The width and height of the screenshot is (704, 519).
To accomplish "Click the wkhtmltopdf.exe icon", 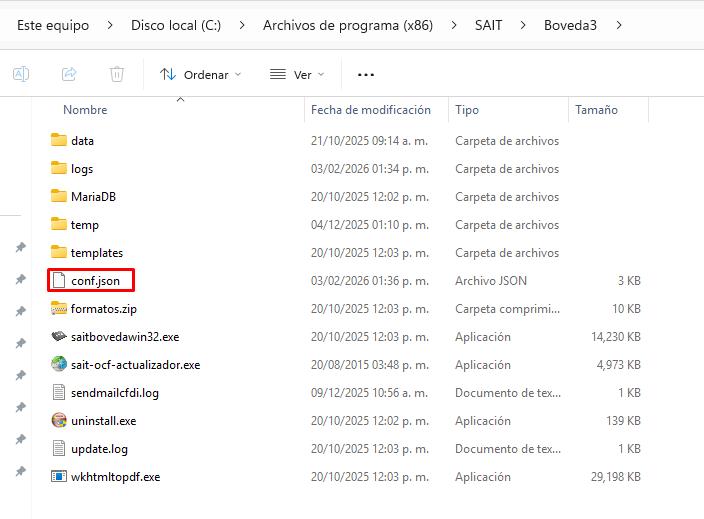I will click(x=59, y=477).
